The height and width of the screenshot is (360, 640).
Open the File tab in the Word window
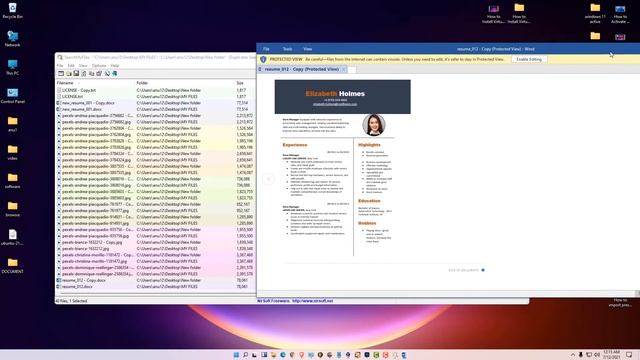click(x=266, y=49)
